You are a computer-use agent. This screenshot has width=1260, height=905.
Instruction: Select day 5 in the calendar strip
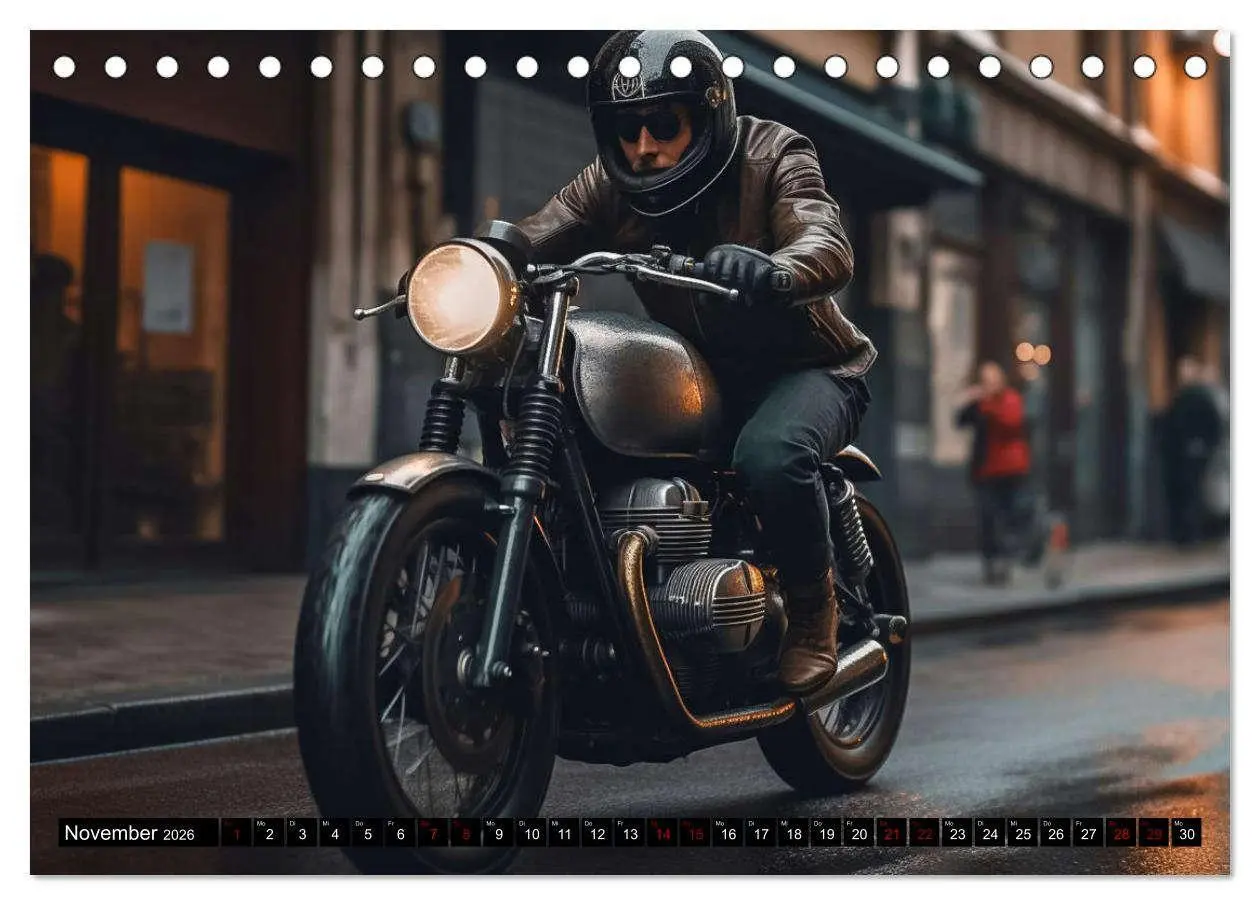(367, 833)
